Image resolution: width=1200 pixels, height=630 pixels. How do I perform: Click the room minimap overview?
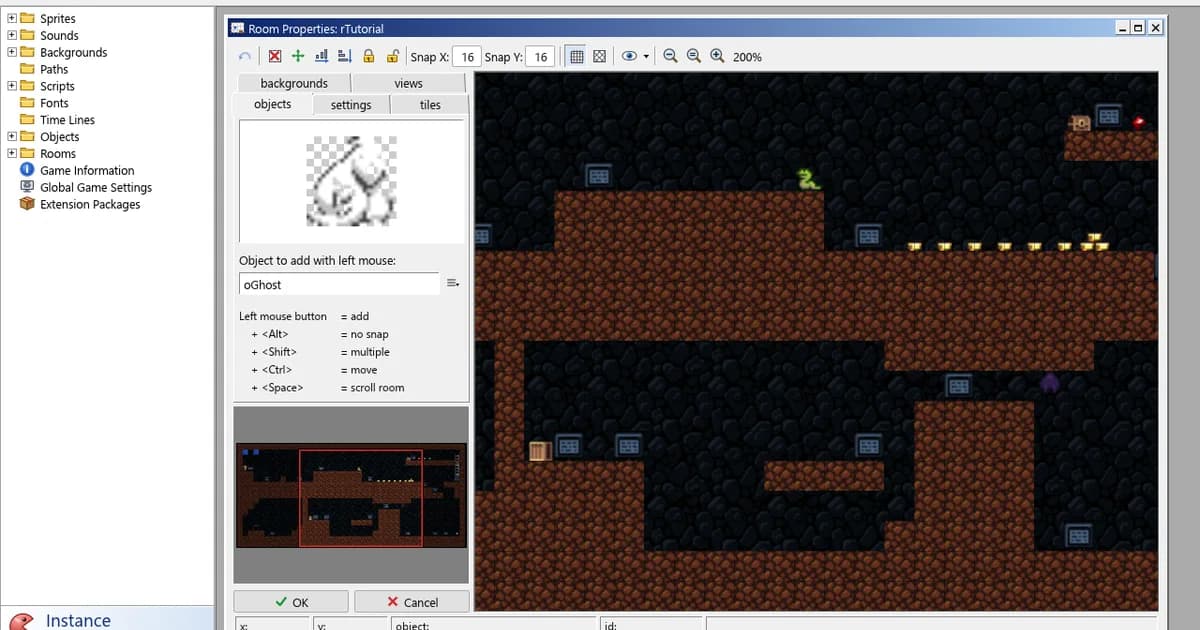[x=351, y=497]
